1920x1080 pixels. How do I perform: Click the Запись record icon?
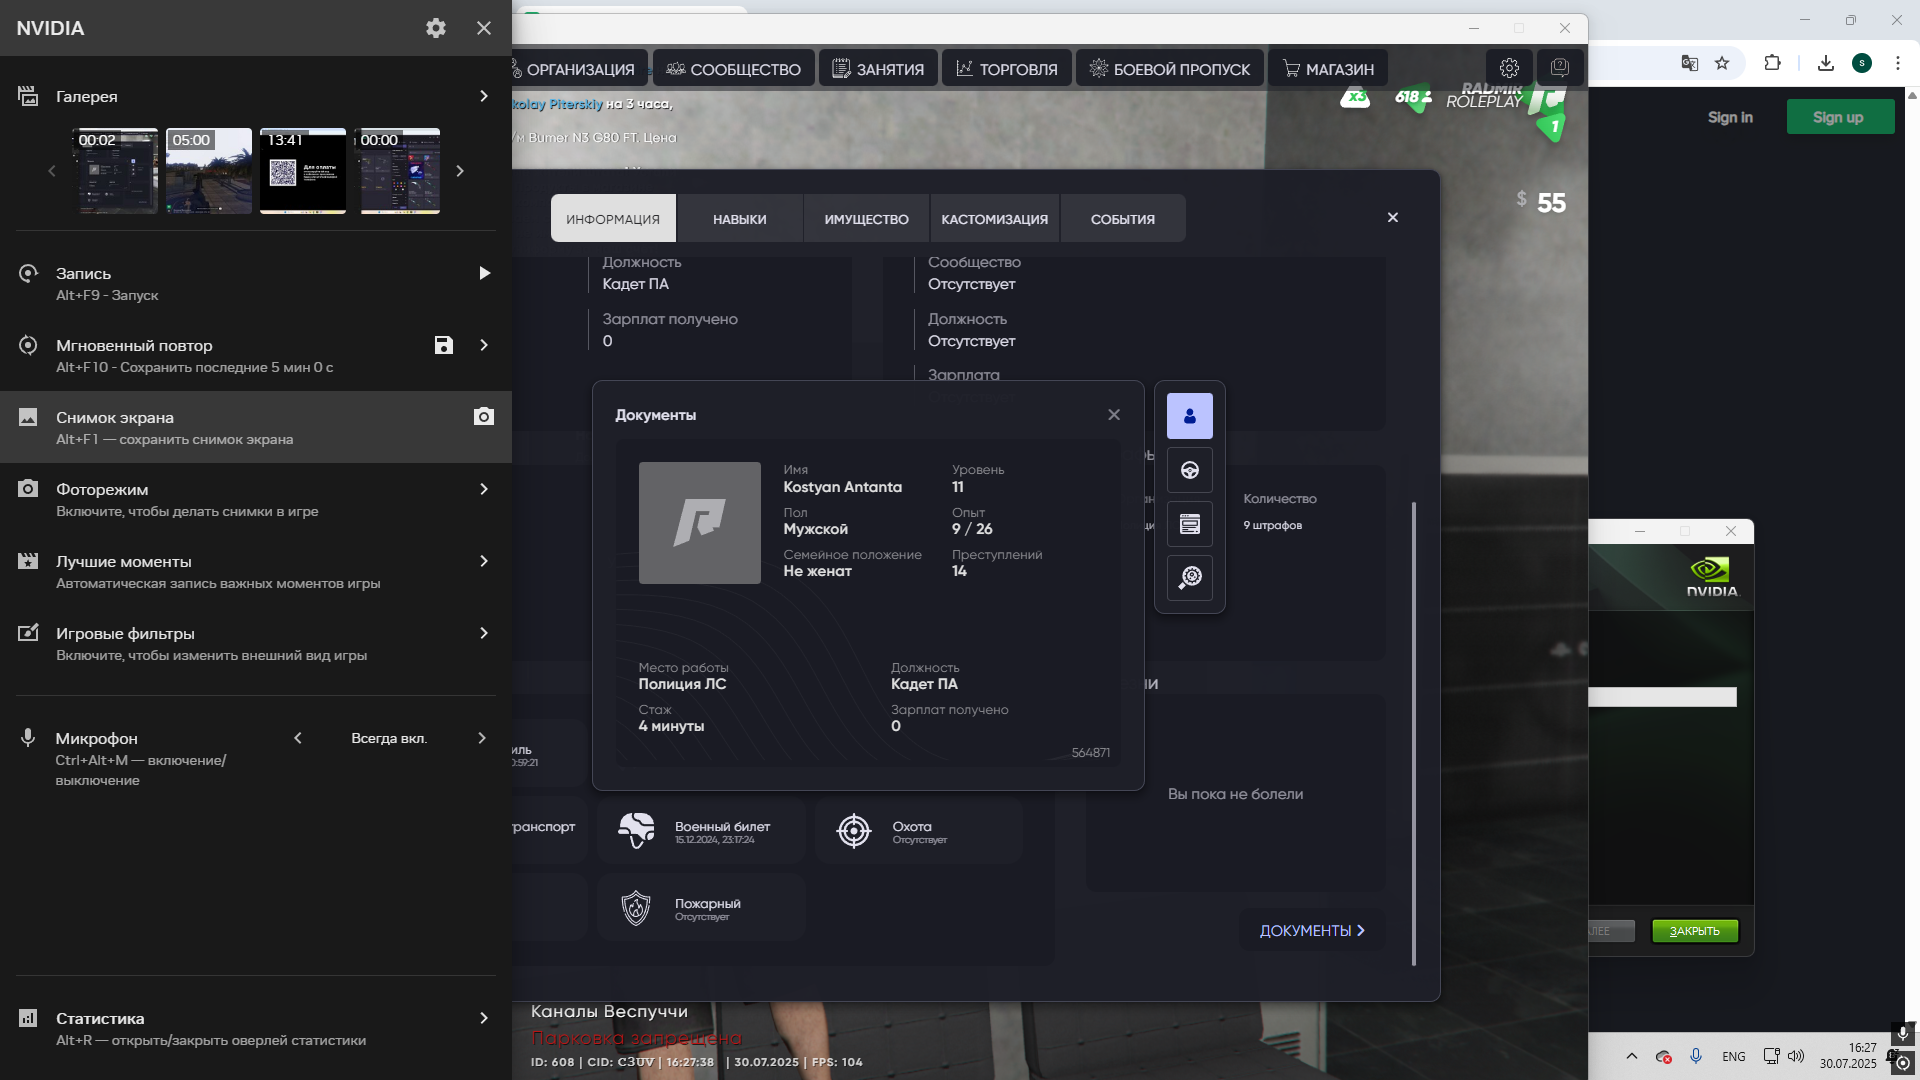point(28,273)
